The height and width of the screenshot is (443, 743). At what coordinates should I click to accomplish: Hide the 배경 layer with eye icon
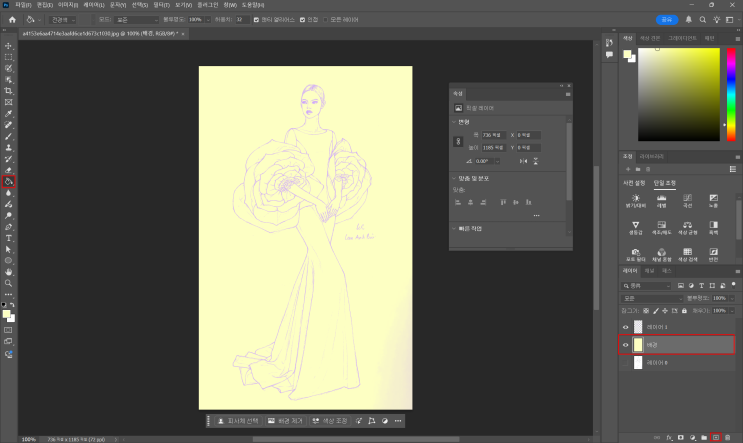[x=626, y=344]
